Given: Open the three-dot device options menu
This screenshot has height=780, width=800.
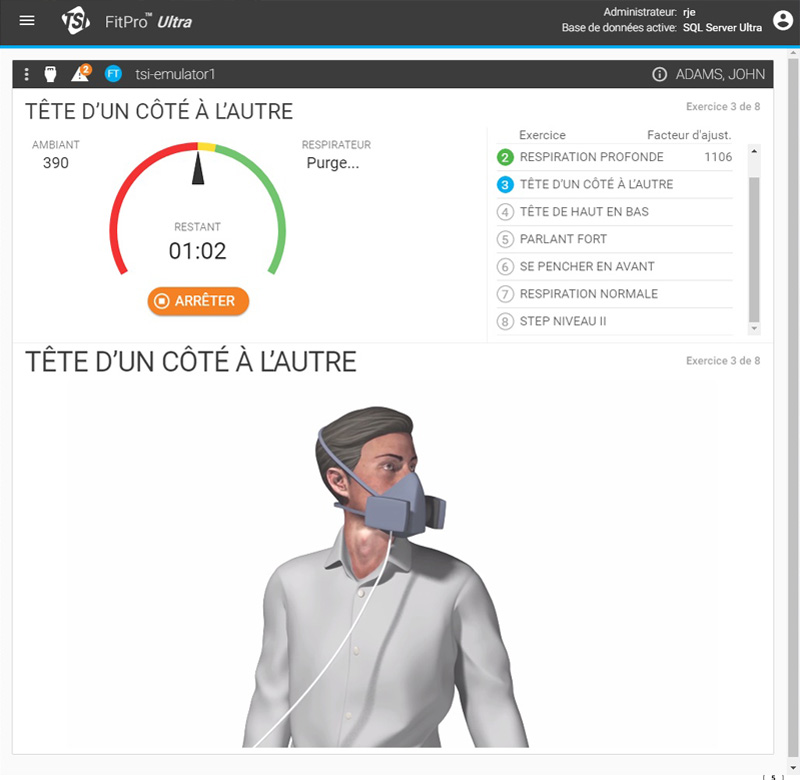Looking at the screenshot, I should (x=27, y=74).
